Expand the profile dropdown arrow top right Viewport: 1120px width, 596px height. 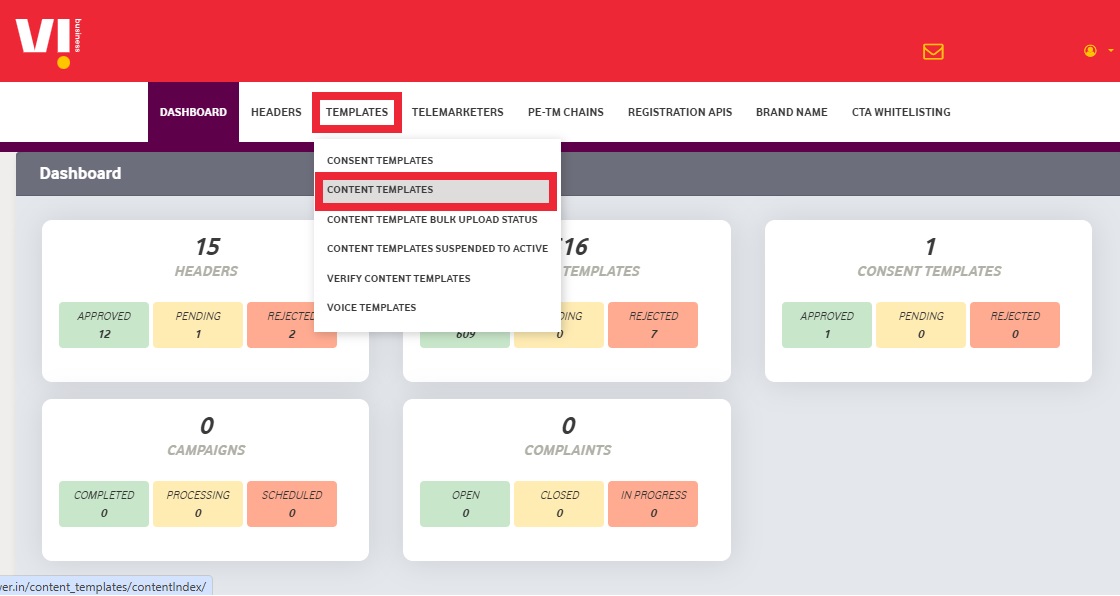click(x=1108, y=50)
